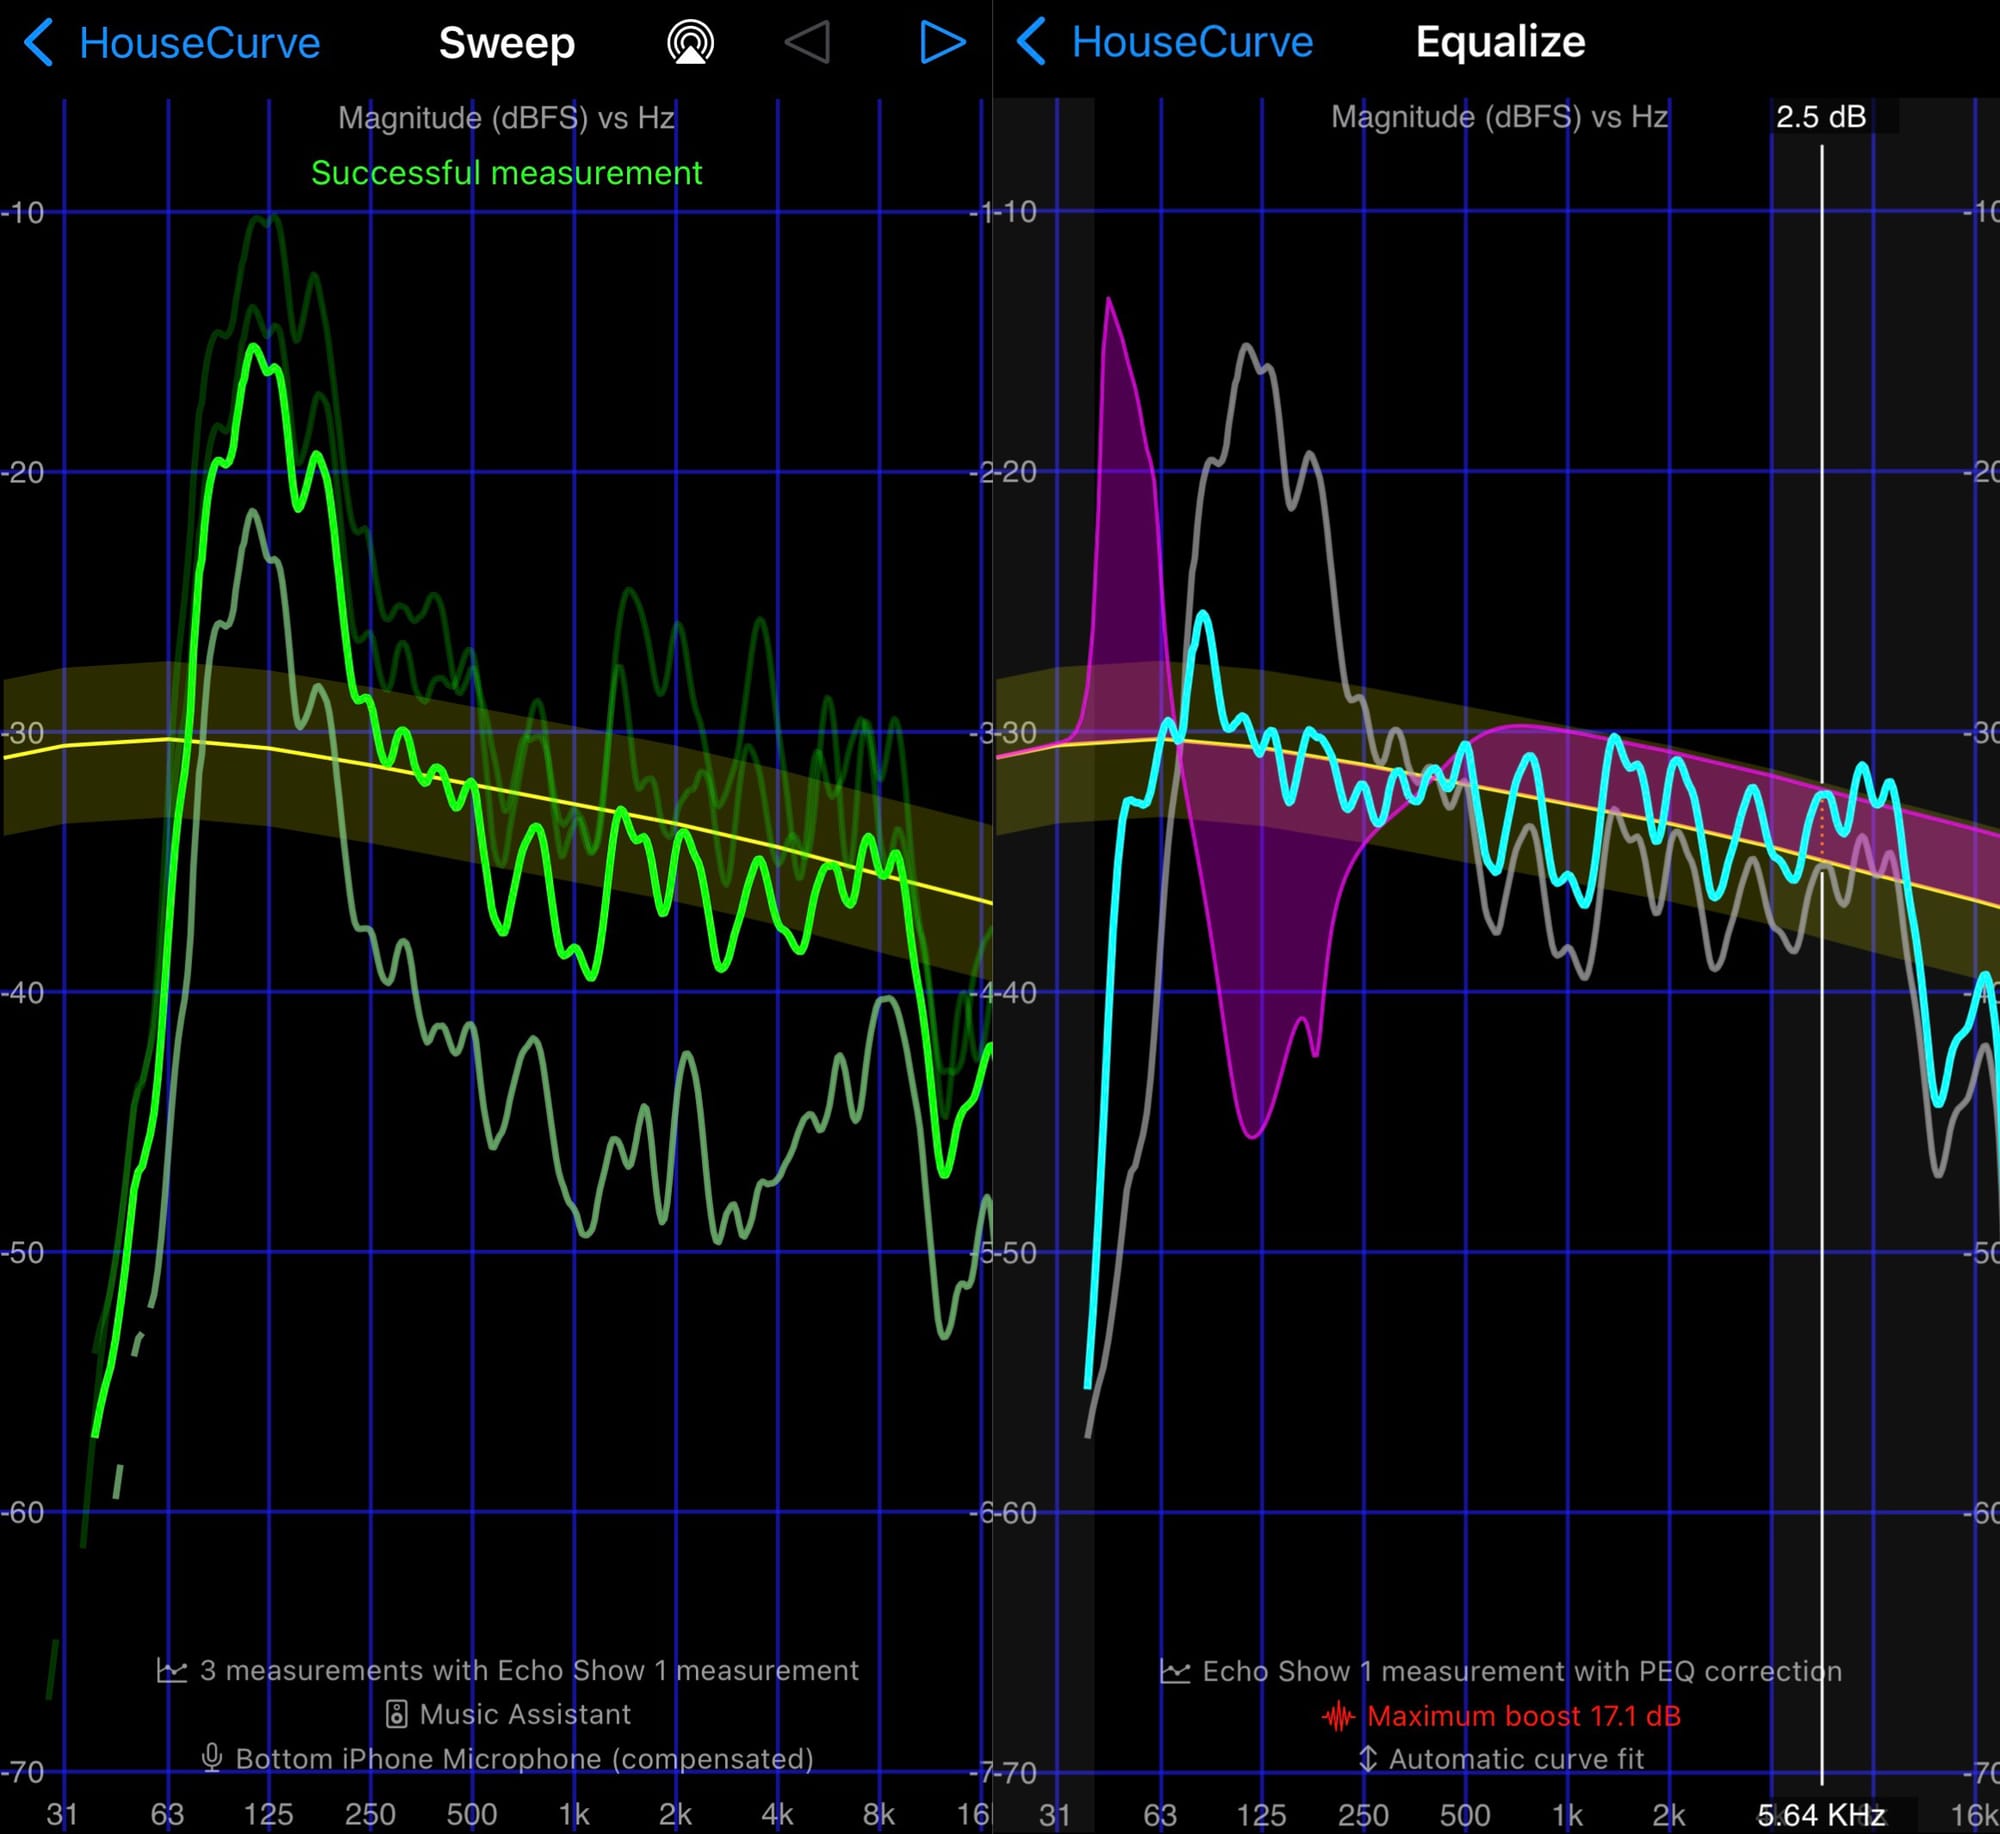Tap the back chevron on Sweep screen
2000x1834 pixels.
(x=38, y=43)
